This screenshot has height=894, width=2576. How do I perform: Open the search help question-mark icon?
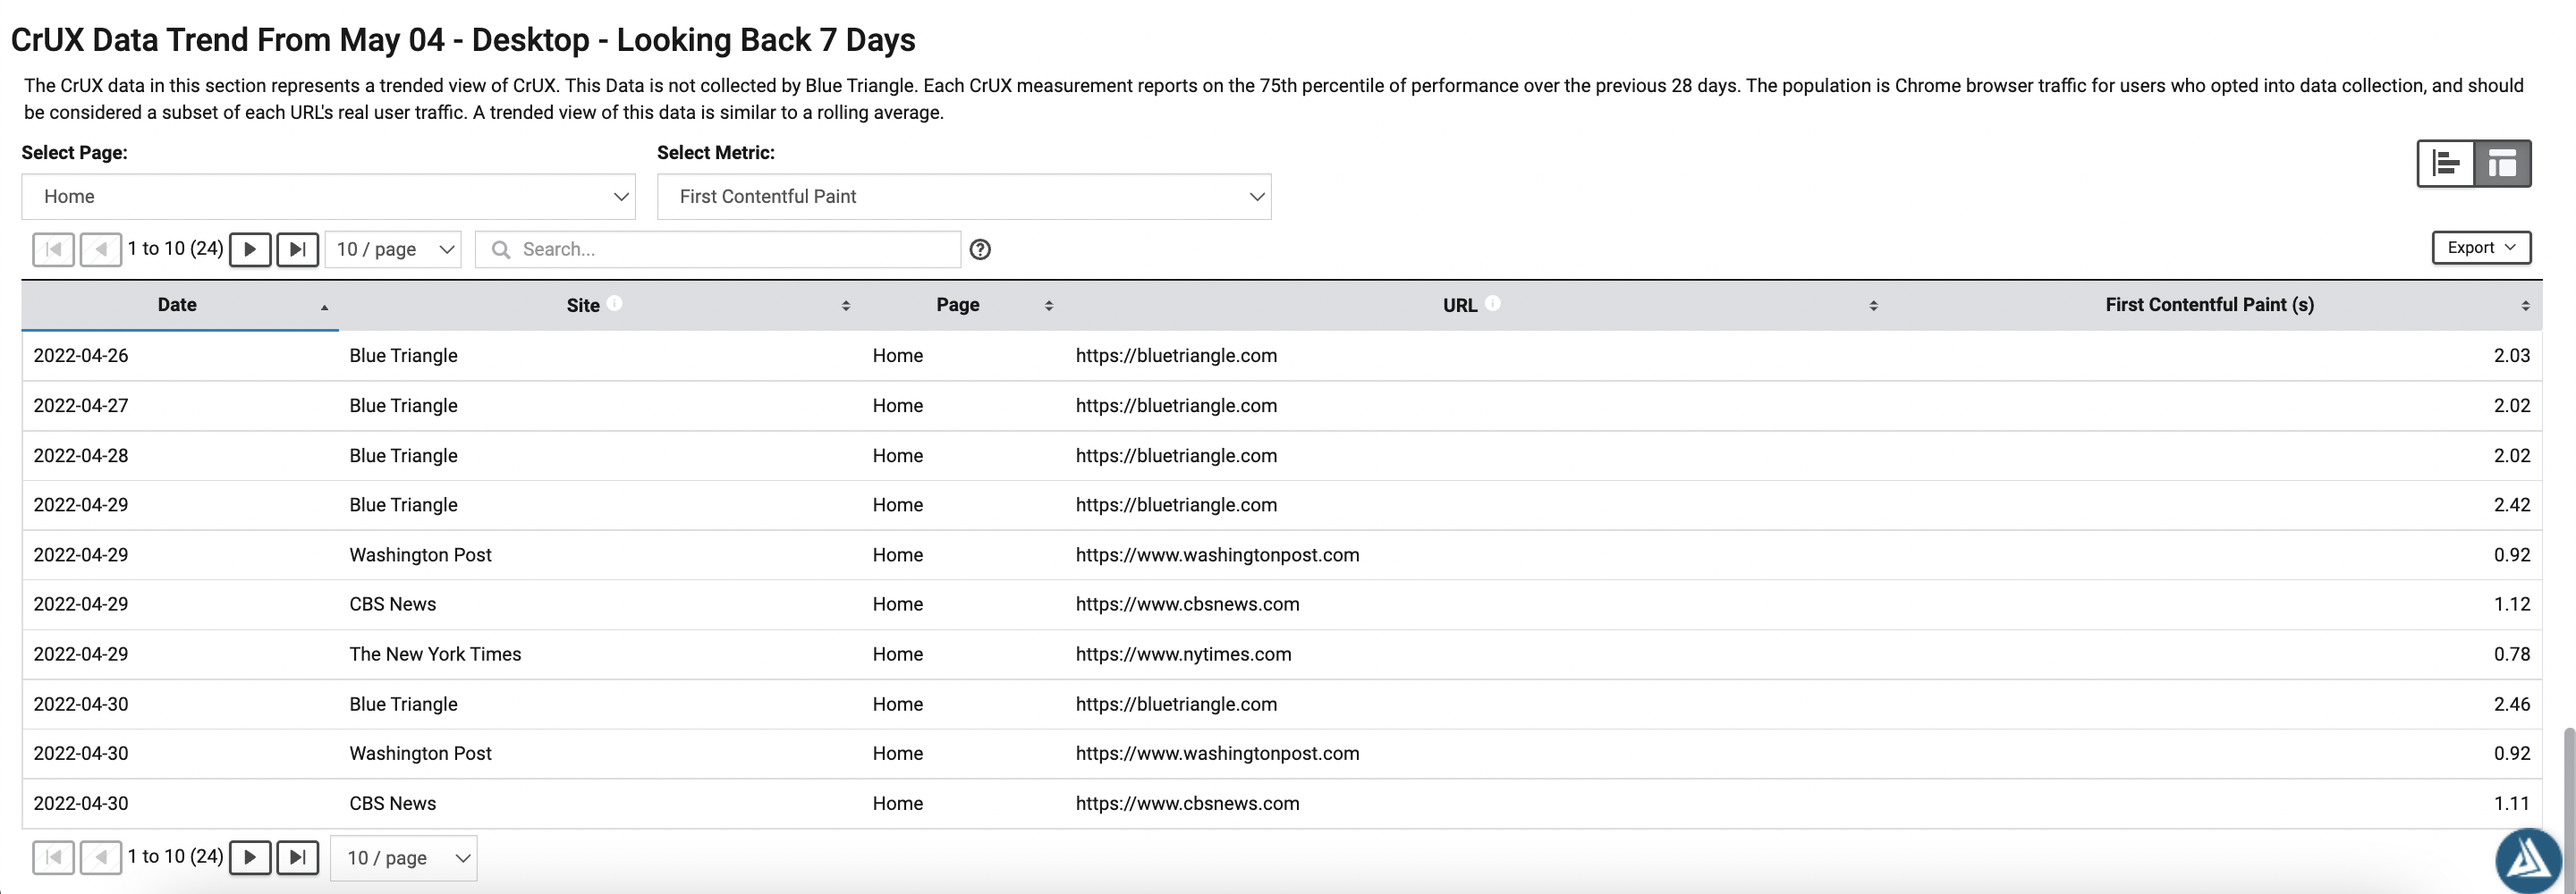tap(980, 250)
